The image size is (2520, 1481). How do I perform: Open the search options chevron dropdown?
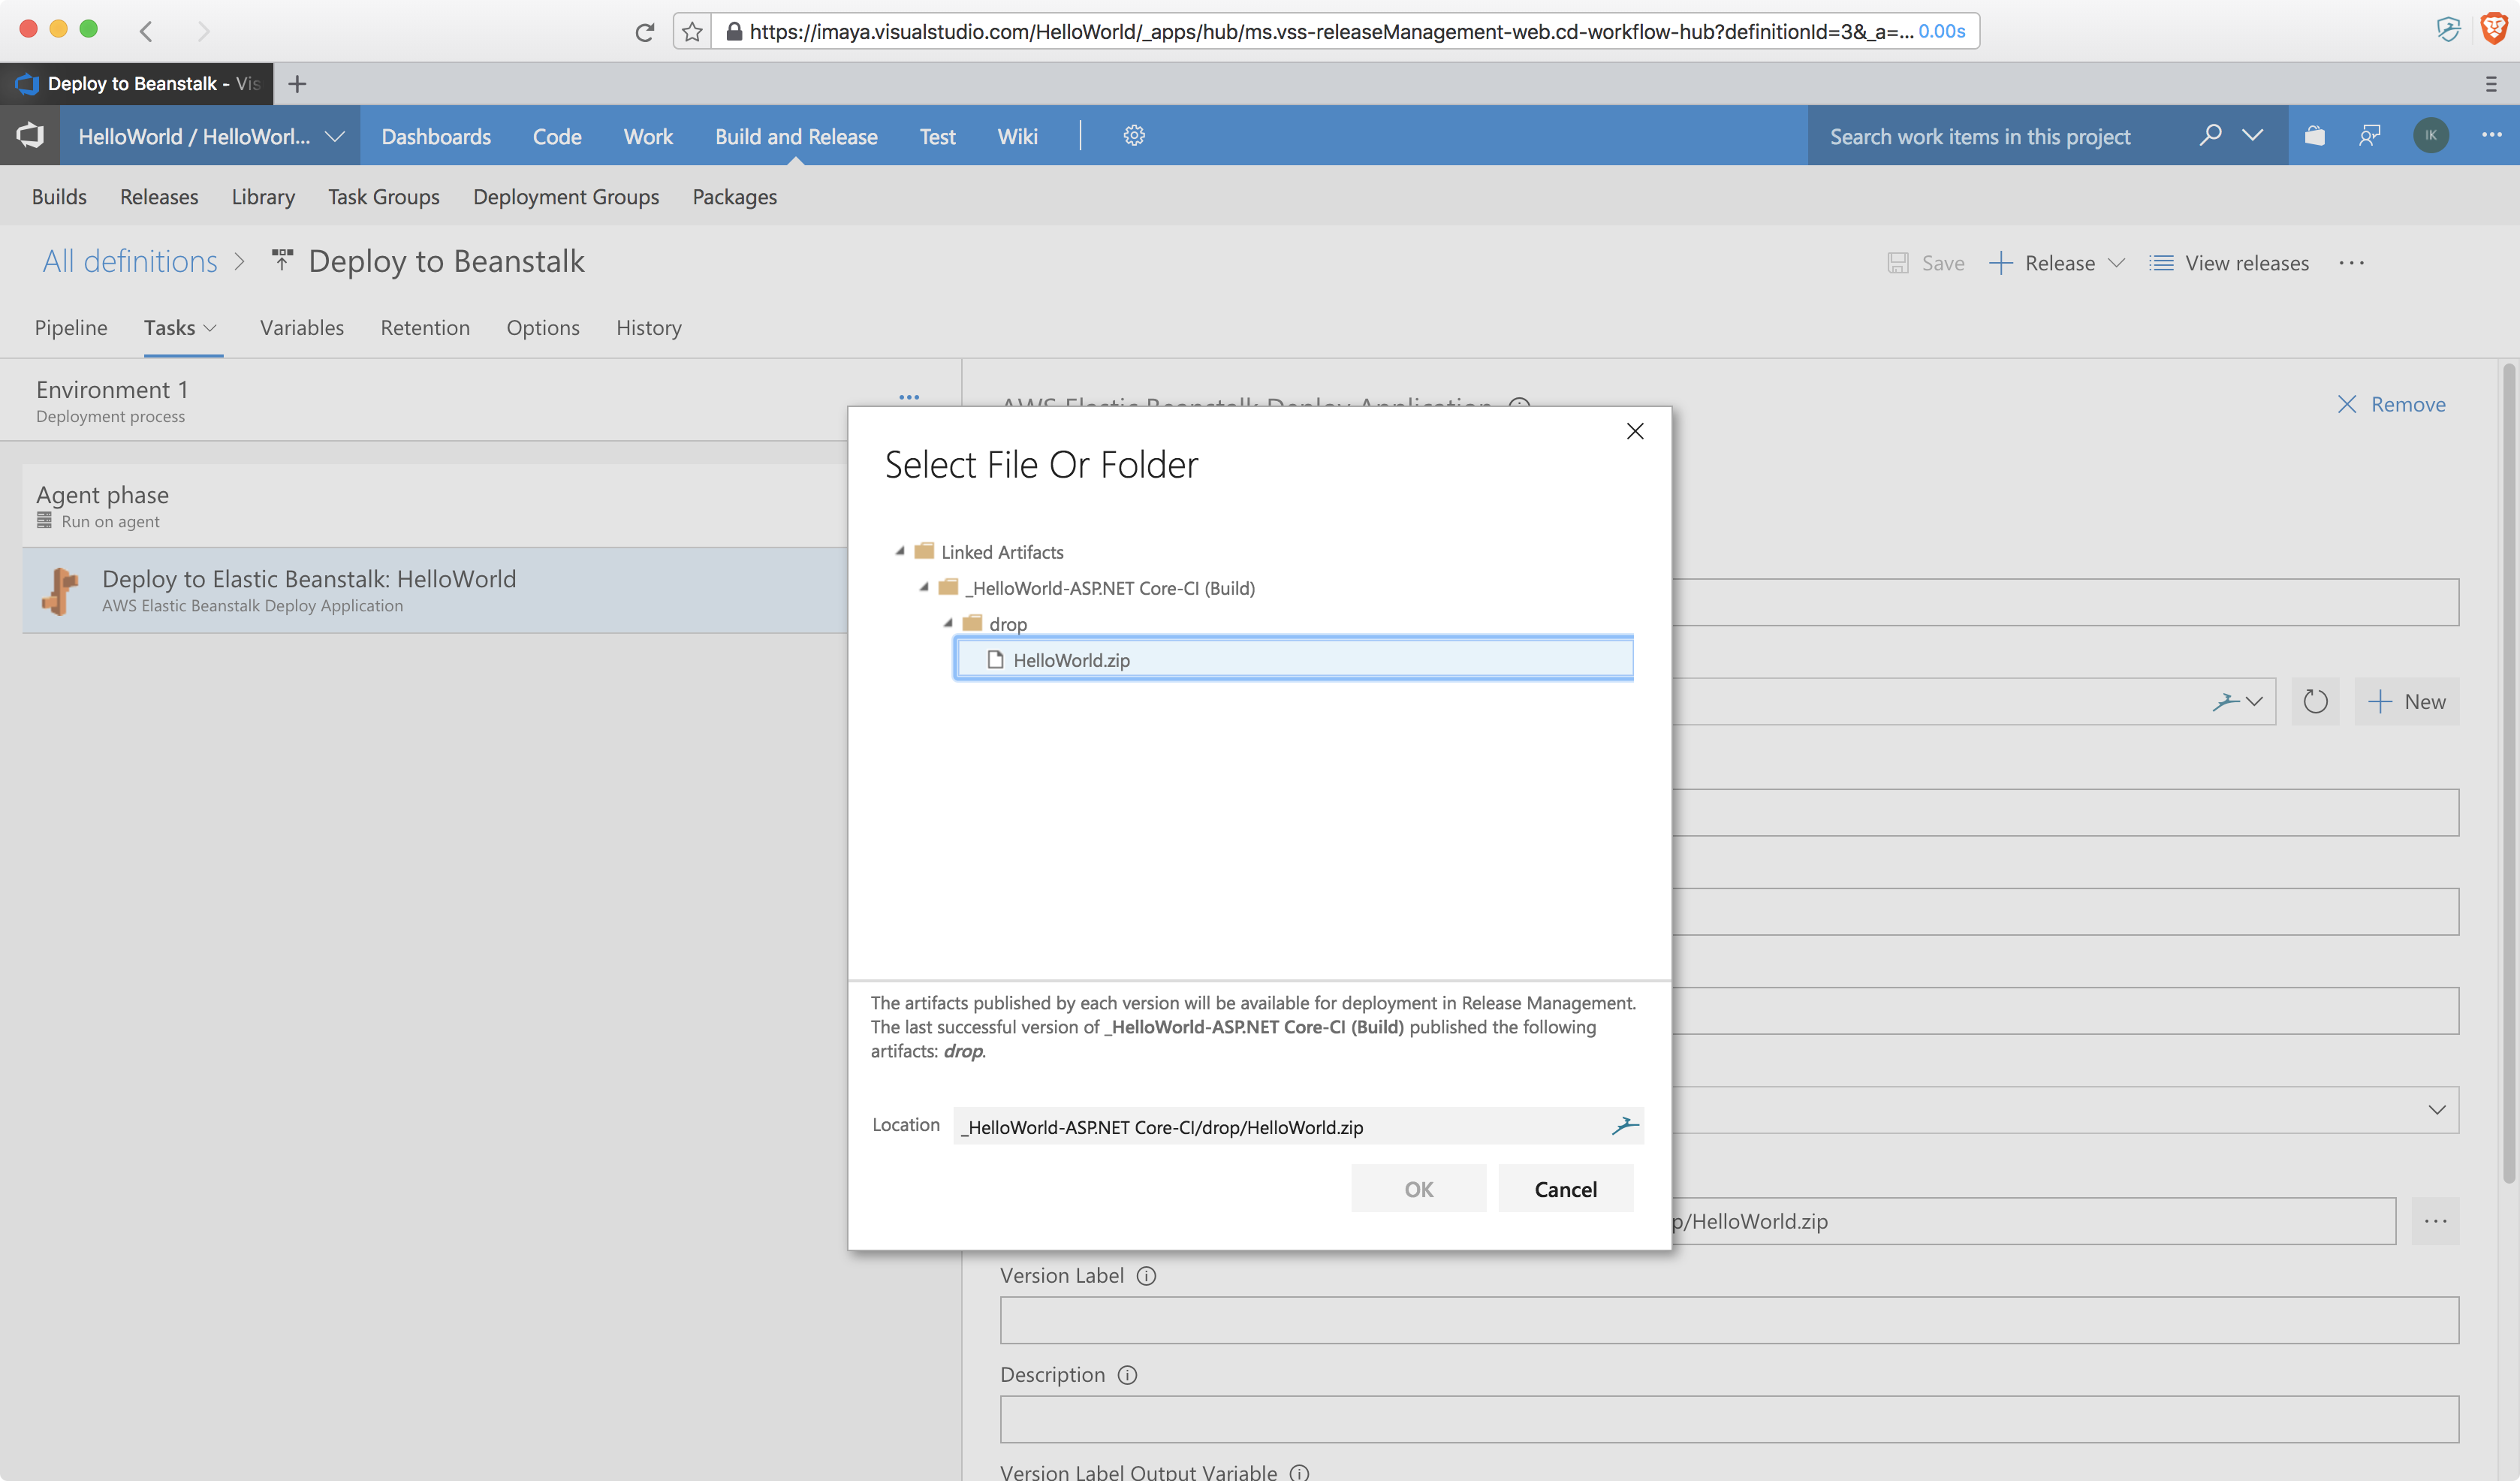point(2252,135)
